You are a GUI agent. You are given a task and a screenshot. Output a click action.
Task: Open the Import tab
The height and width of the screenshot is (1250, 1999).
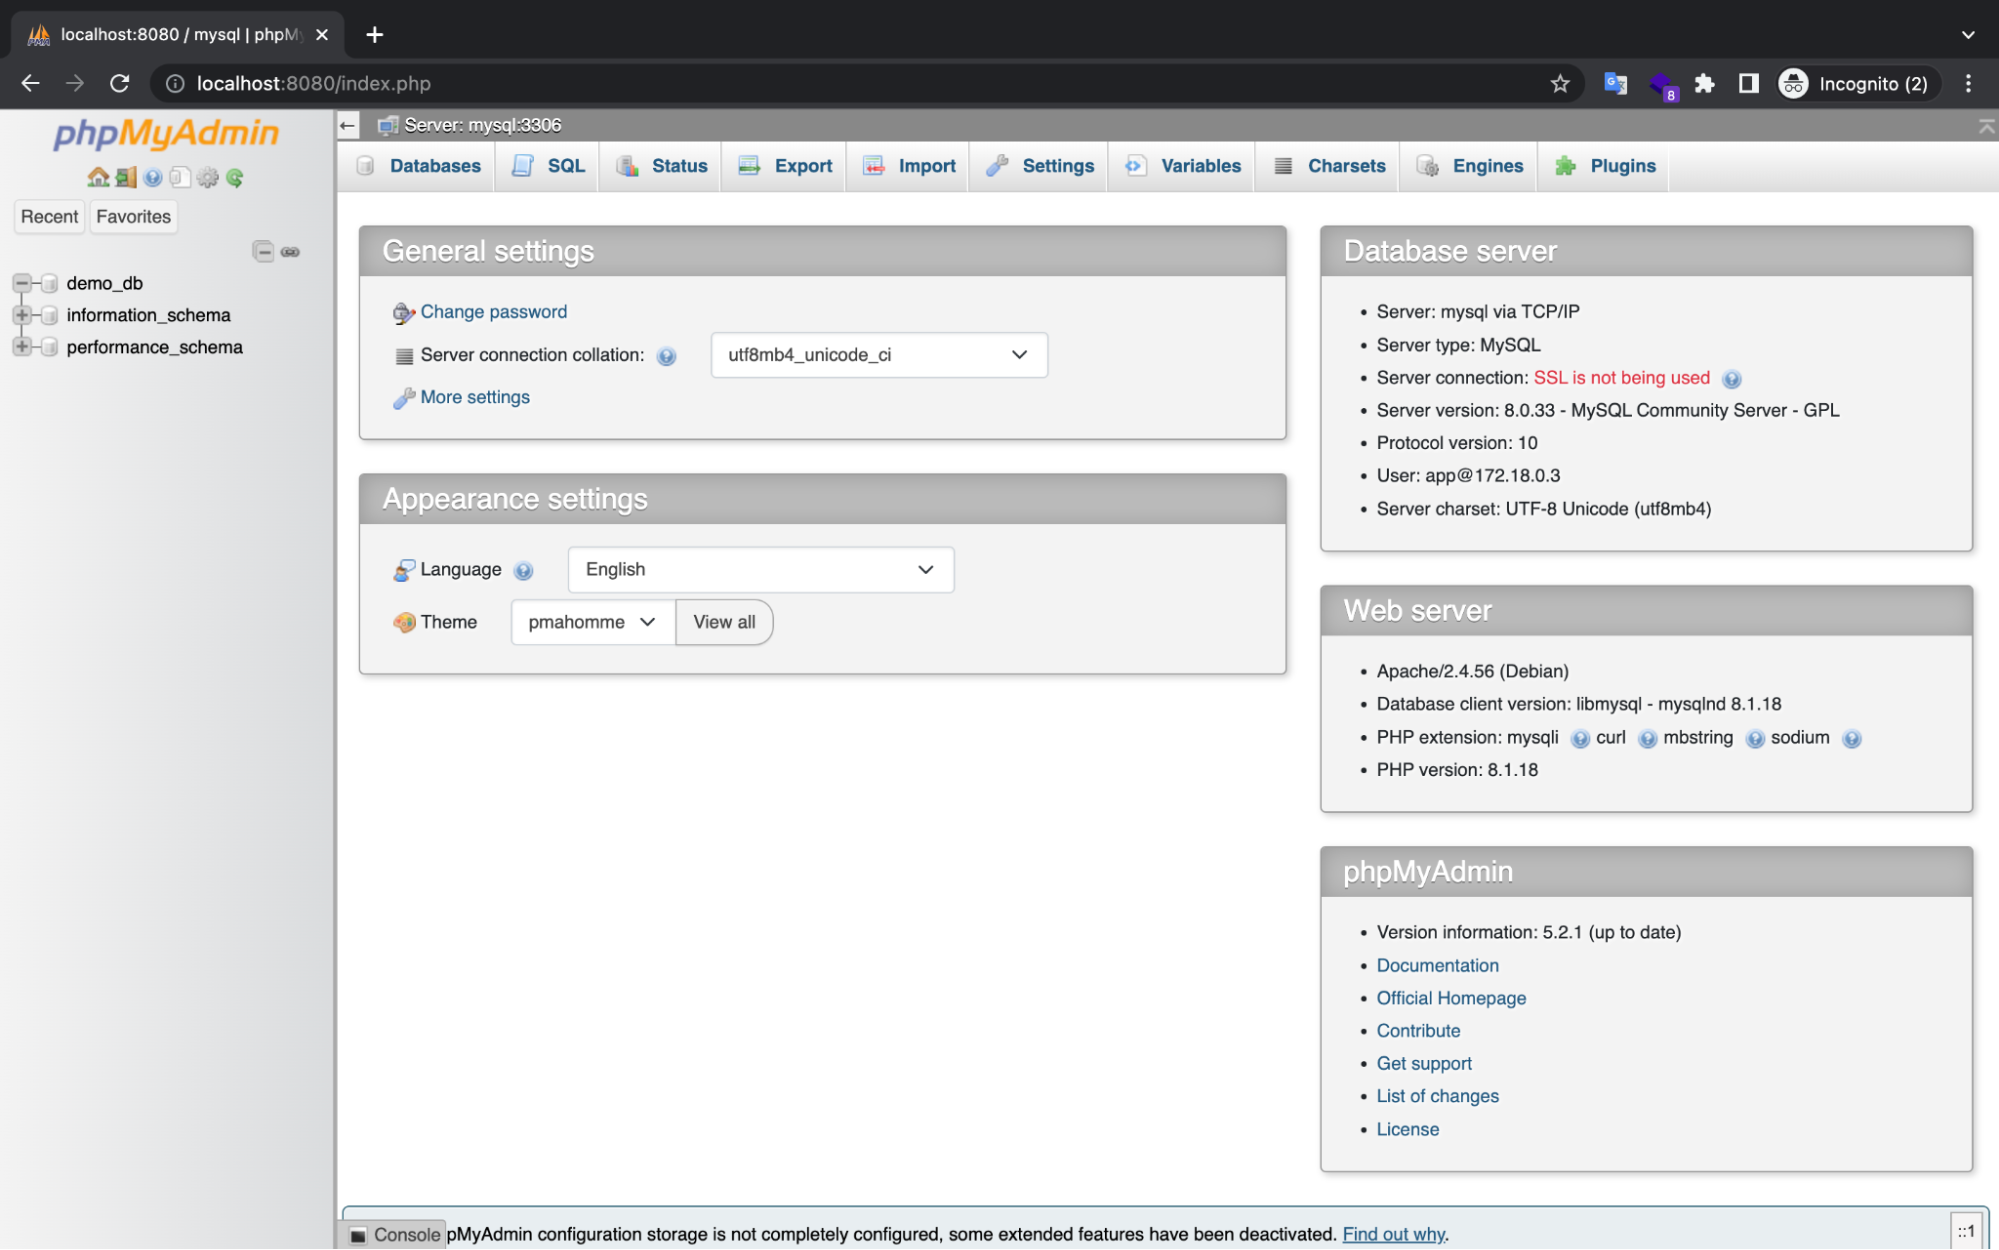[x=924, y=166]
